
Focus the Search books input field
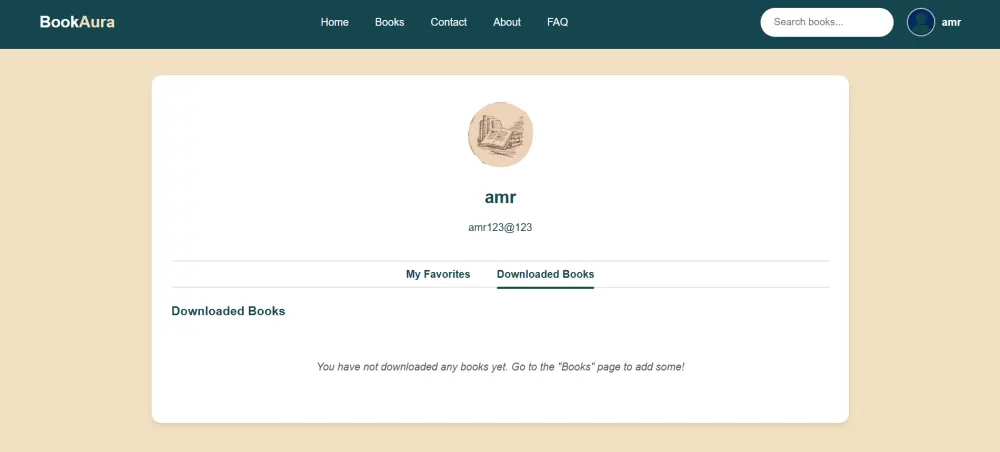[827, 22]
